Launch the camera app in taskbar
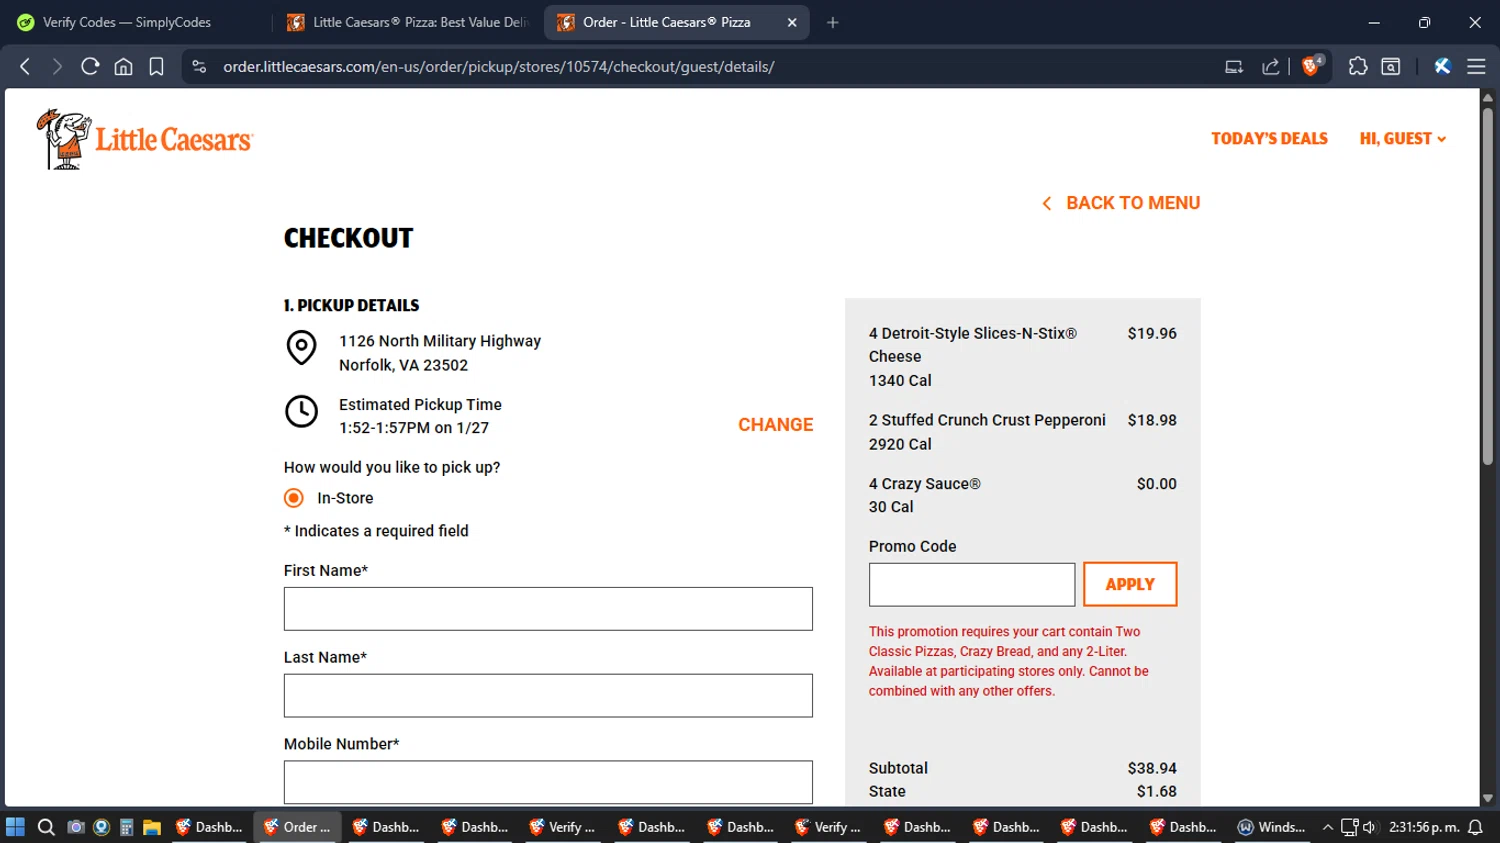Image resolution: width=1500 pixels, height=843 pixels. coord(75,827)
